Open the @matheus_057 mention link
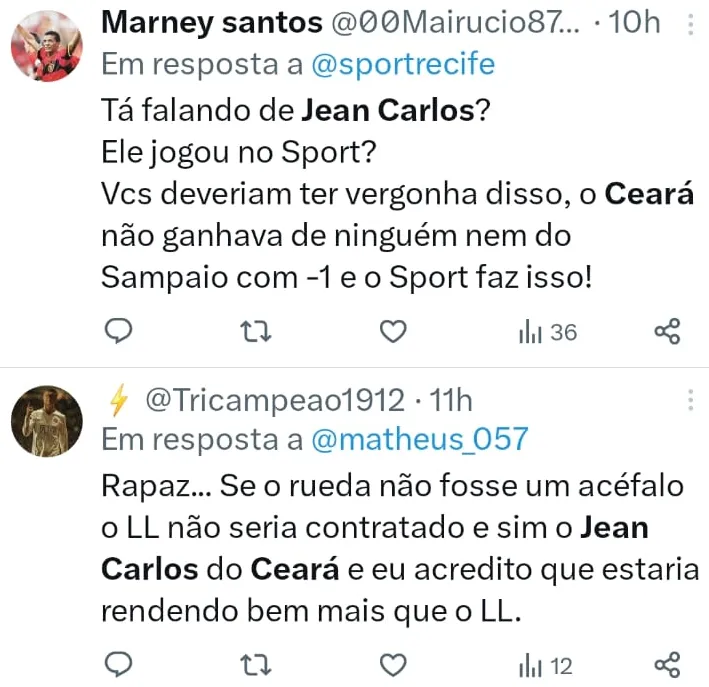709x687 pixels. pyautogui.click(x=420, y=438)
